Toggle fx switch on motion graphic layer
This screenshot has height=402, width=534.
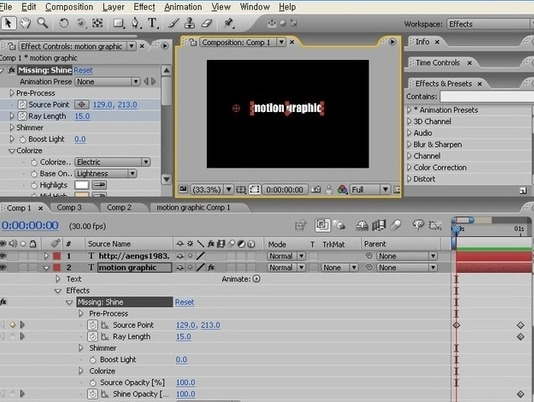tap(211, 267)
